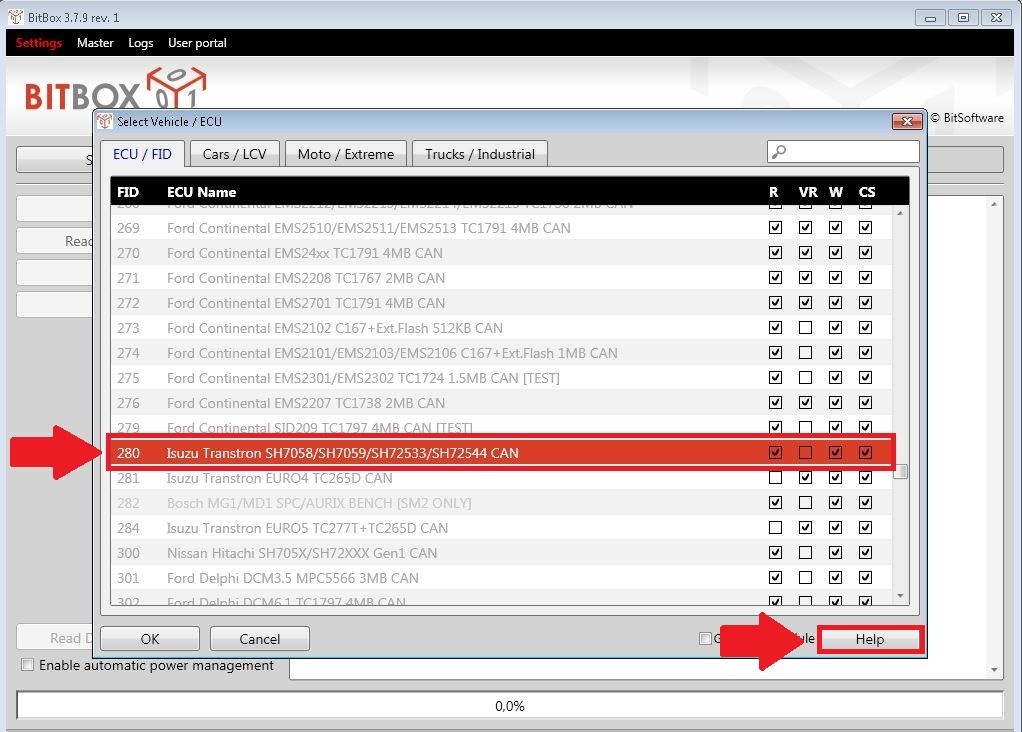Toggle VR checkbox for FID 284
The height and width of the screenshot is (732, 1022).
[x=806, y=527]
